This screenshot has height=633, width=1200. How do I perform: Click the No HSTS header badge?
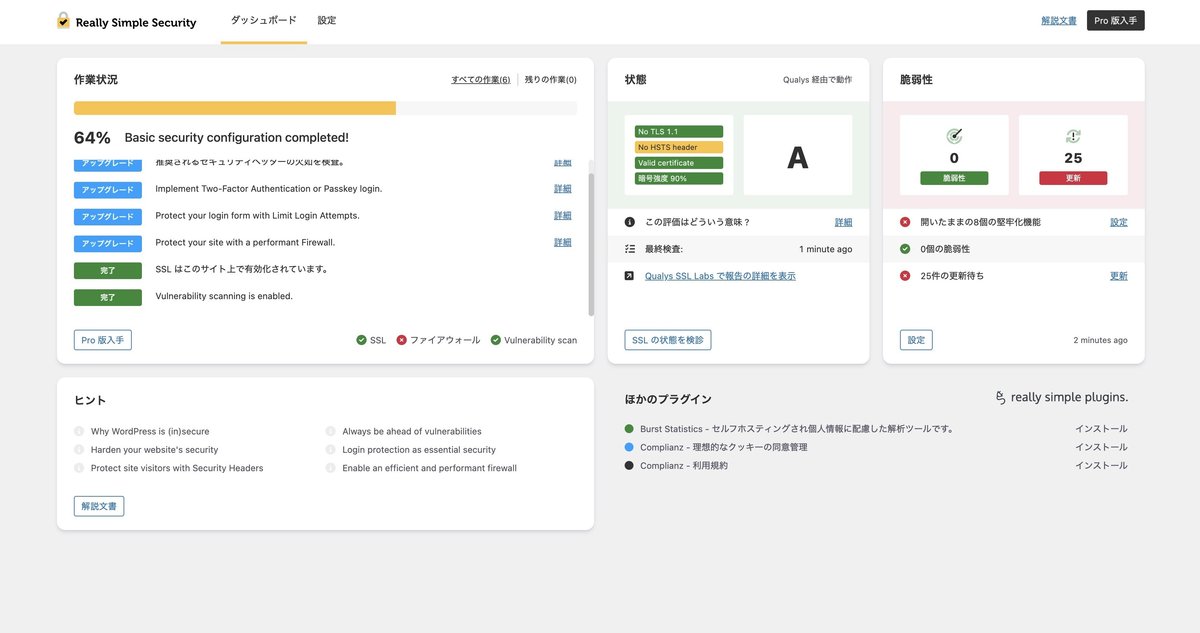[679, 147]
